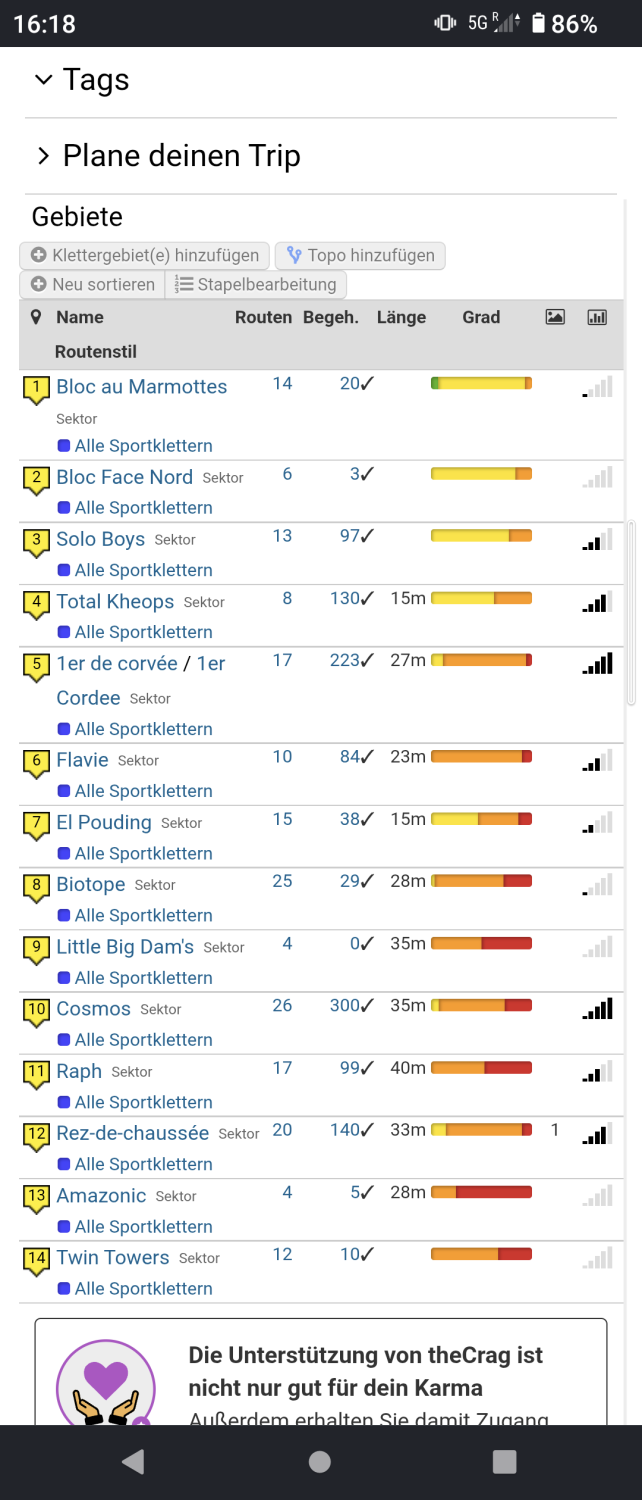Expand Plane deinen Trip section
Image resolution: width=642 pixels, height=1500 pixels.
click(167, 156)
